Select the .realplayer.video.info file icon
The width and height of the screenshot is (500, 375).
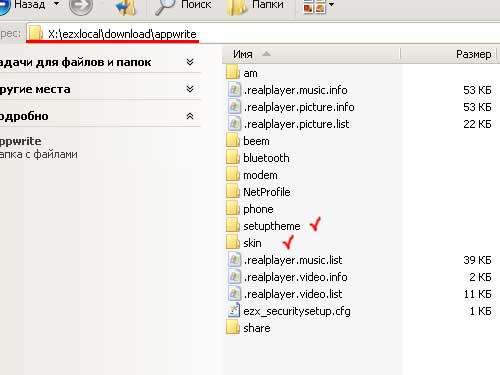coord(234,277)
